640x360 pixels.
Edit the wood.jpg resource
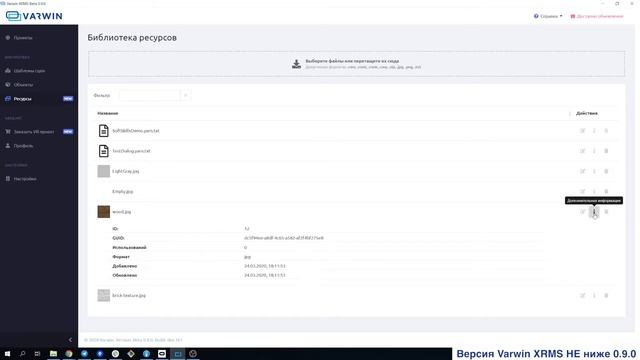click(582, 211)
